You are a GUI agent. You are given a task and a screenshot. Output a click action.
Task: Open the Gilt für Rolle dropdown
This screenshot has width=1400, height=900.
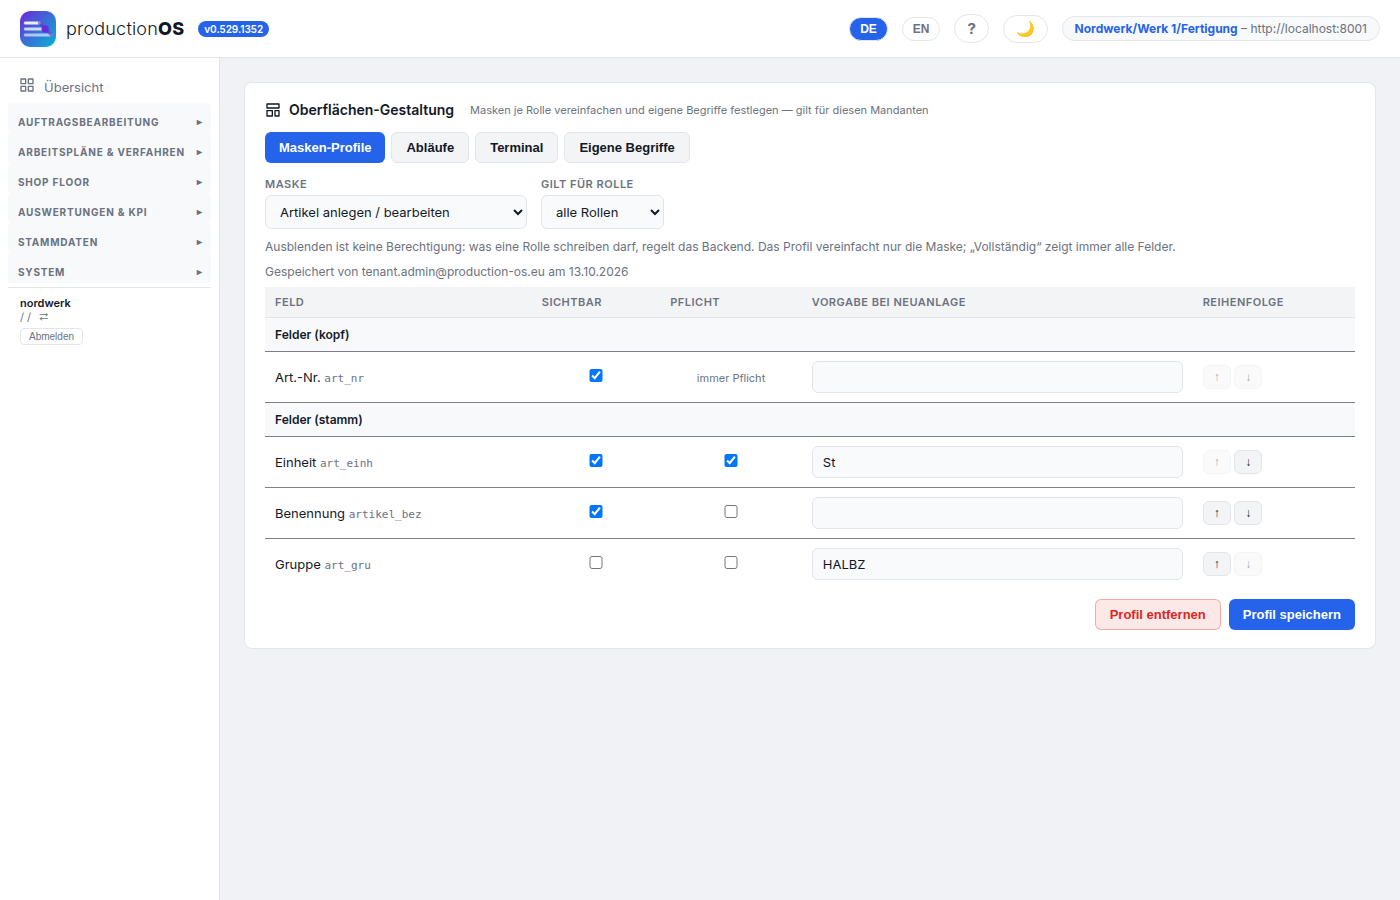click(x=602, y=212)
